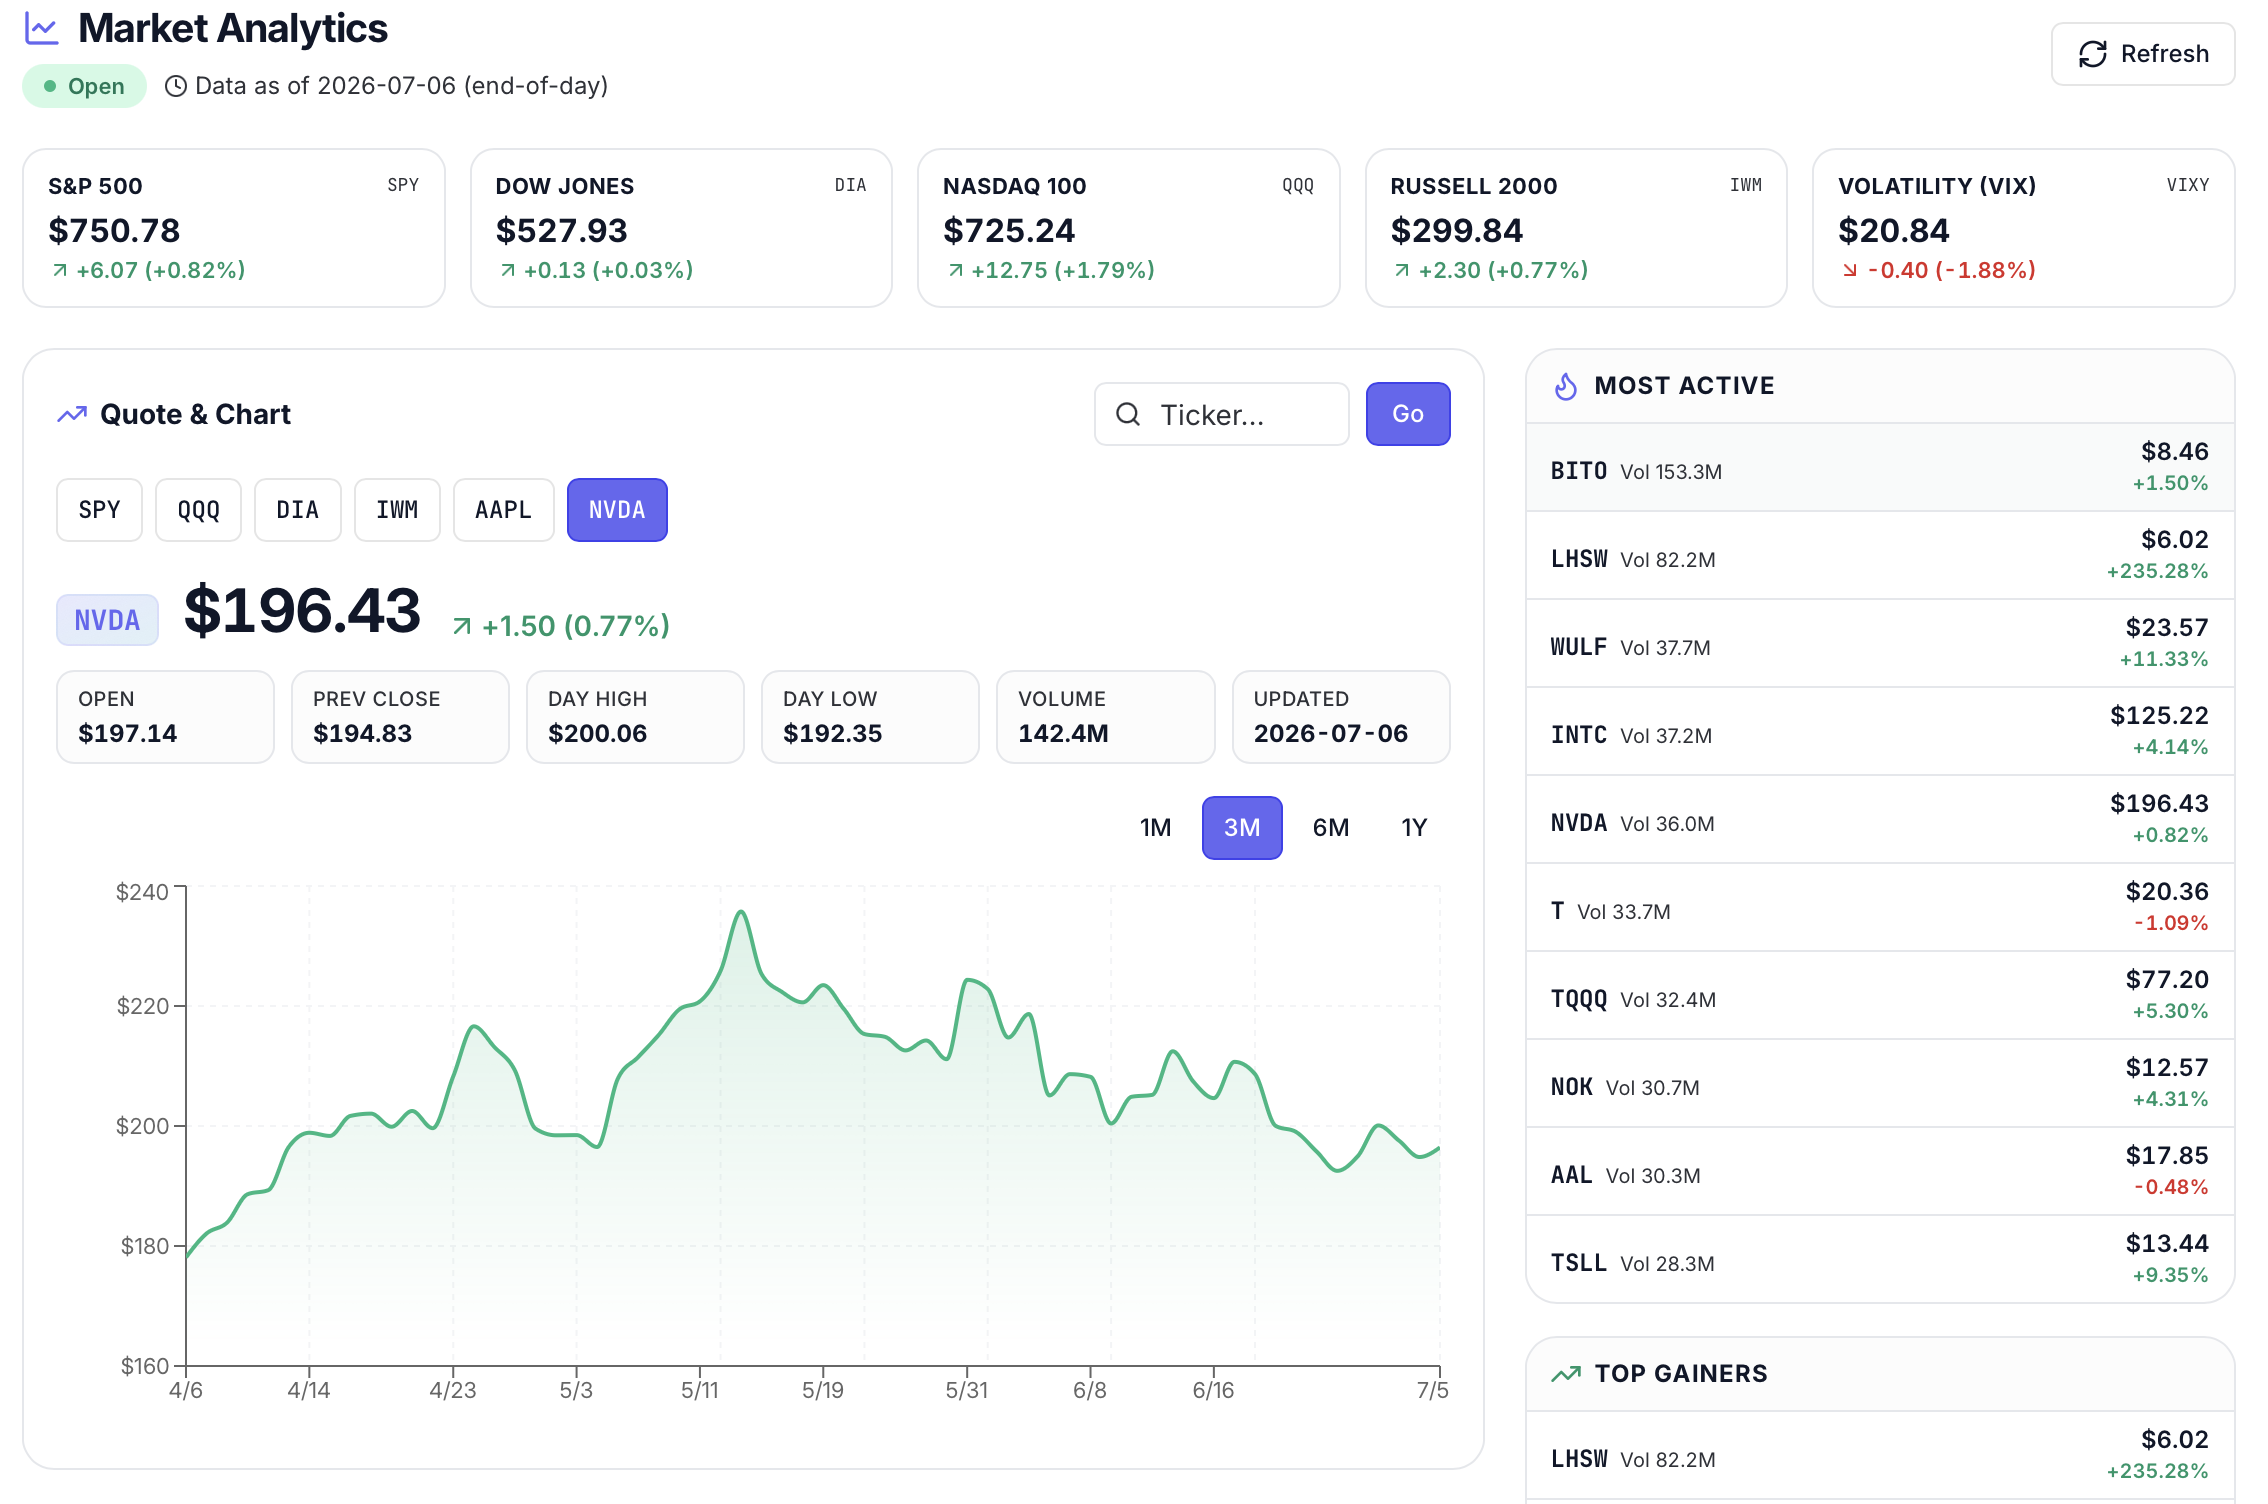This screenshot has width=2268, height=1504.
Task: Select NVDA in the Most Active list
Action: [1880, 819]
